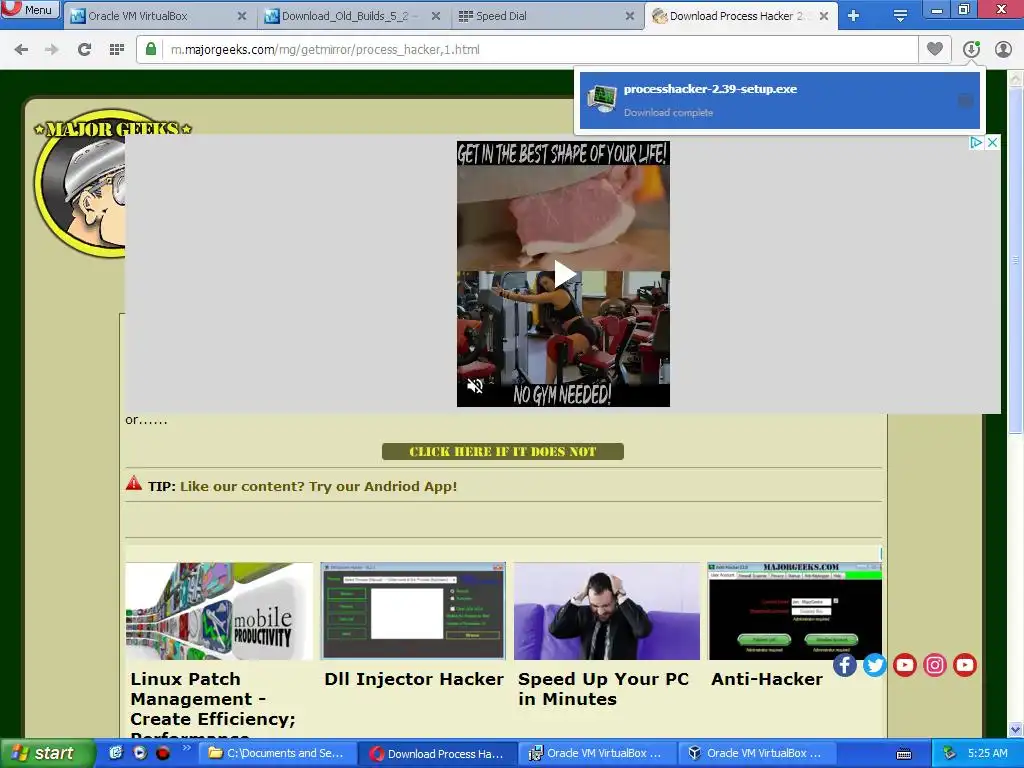
Task: Click the downloaded file's program icon
Action: point(601,99)
